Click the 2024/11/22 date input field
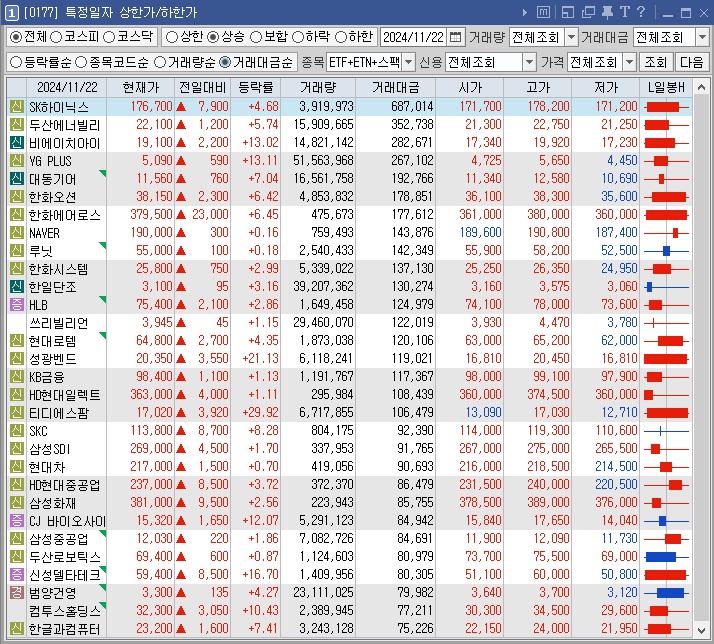The height and width of the screenshot is (644, 714). click(413, 37)
